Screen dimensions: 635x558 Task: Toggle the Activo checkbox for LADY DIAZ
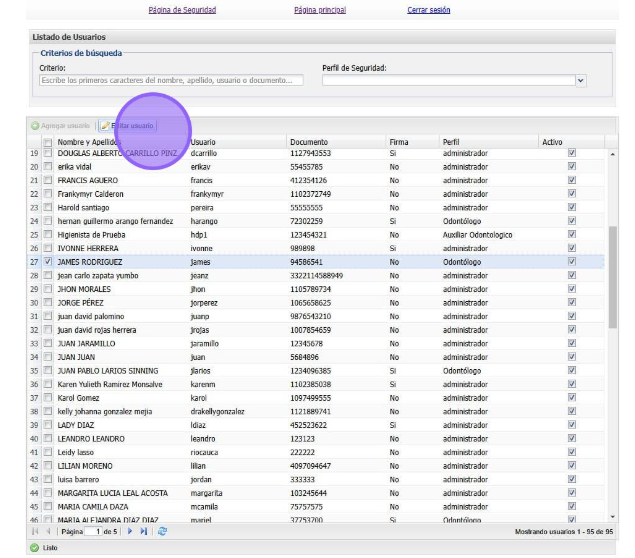[572, 425]
